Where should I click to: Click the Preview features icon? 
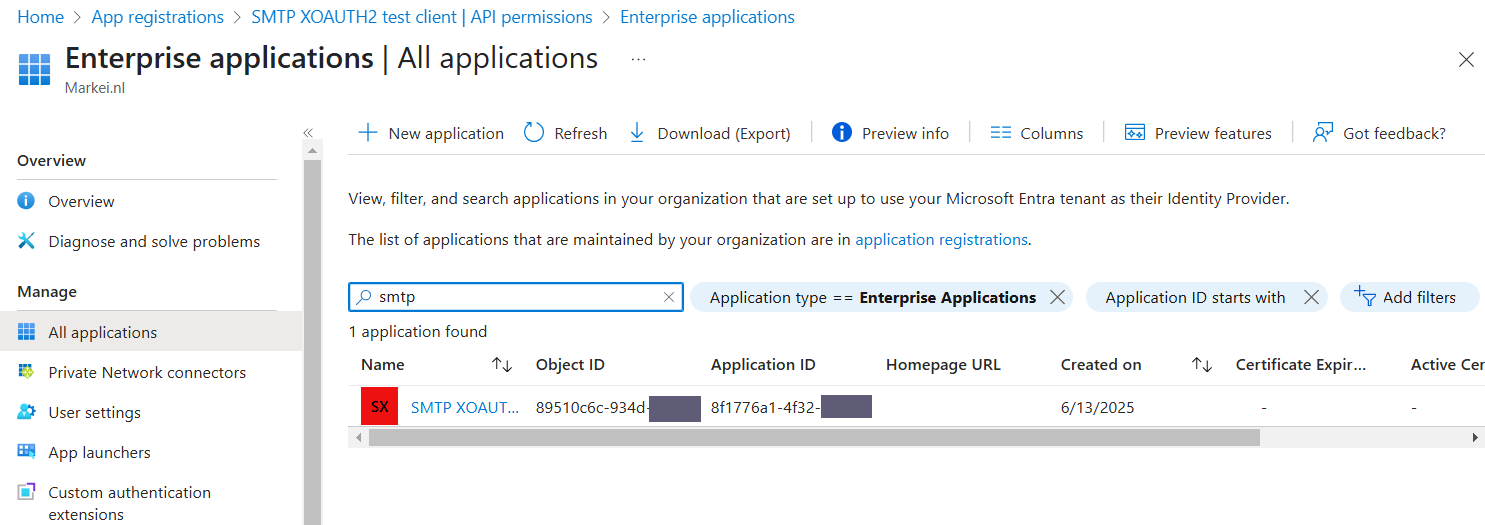1134,133
